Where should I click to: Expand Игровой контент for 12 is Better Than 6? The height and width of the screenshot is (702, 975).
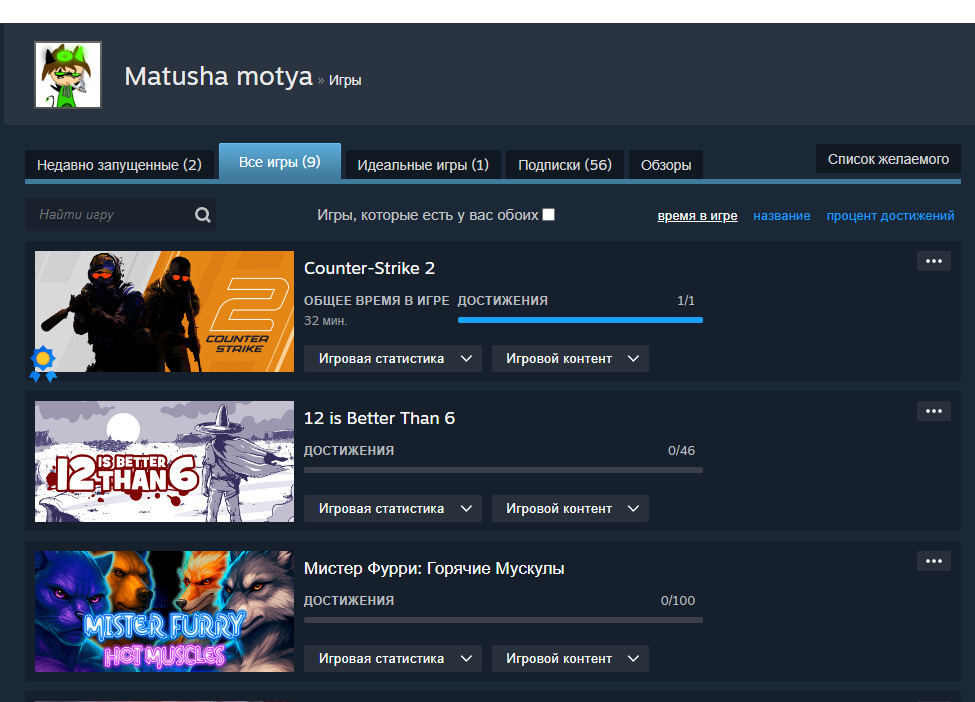[x=570, y=509]
